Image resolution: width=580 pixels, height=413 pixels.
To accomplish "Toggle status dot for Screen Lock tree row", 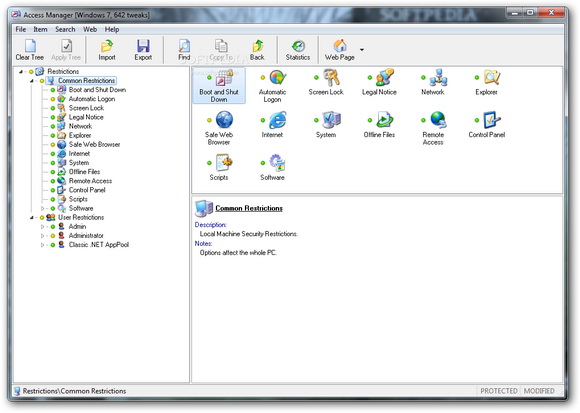I will [x=53, y=108].
